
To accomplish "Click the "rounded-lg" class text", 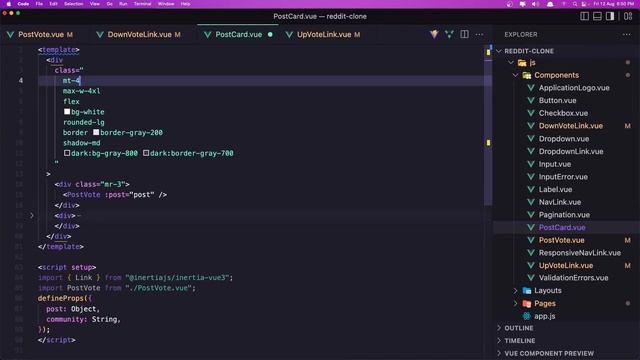I will (x=83, y=122).
